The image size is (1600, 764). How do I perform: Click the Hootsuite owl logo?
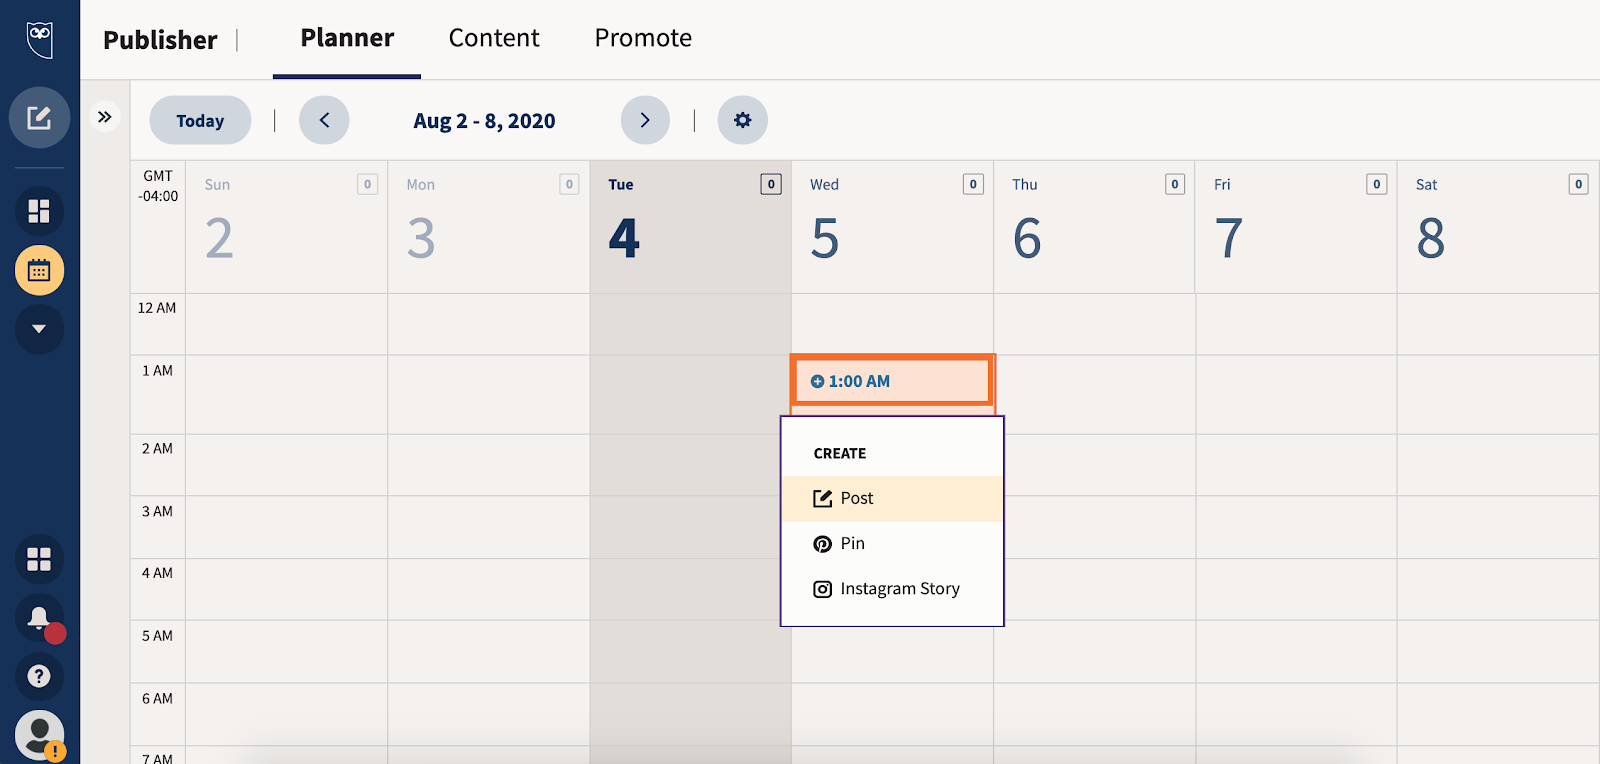pos(40,40)
